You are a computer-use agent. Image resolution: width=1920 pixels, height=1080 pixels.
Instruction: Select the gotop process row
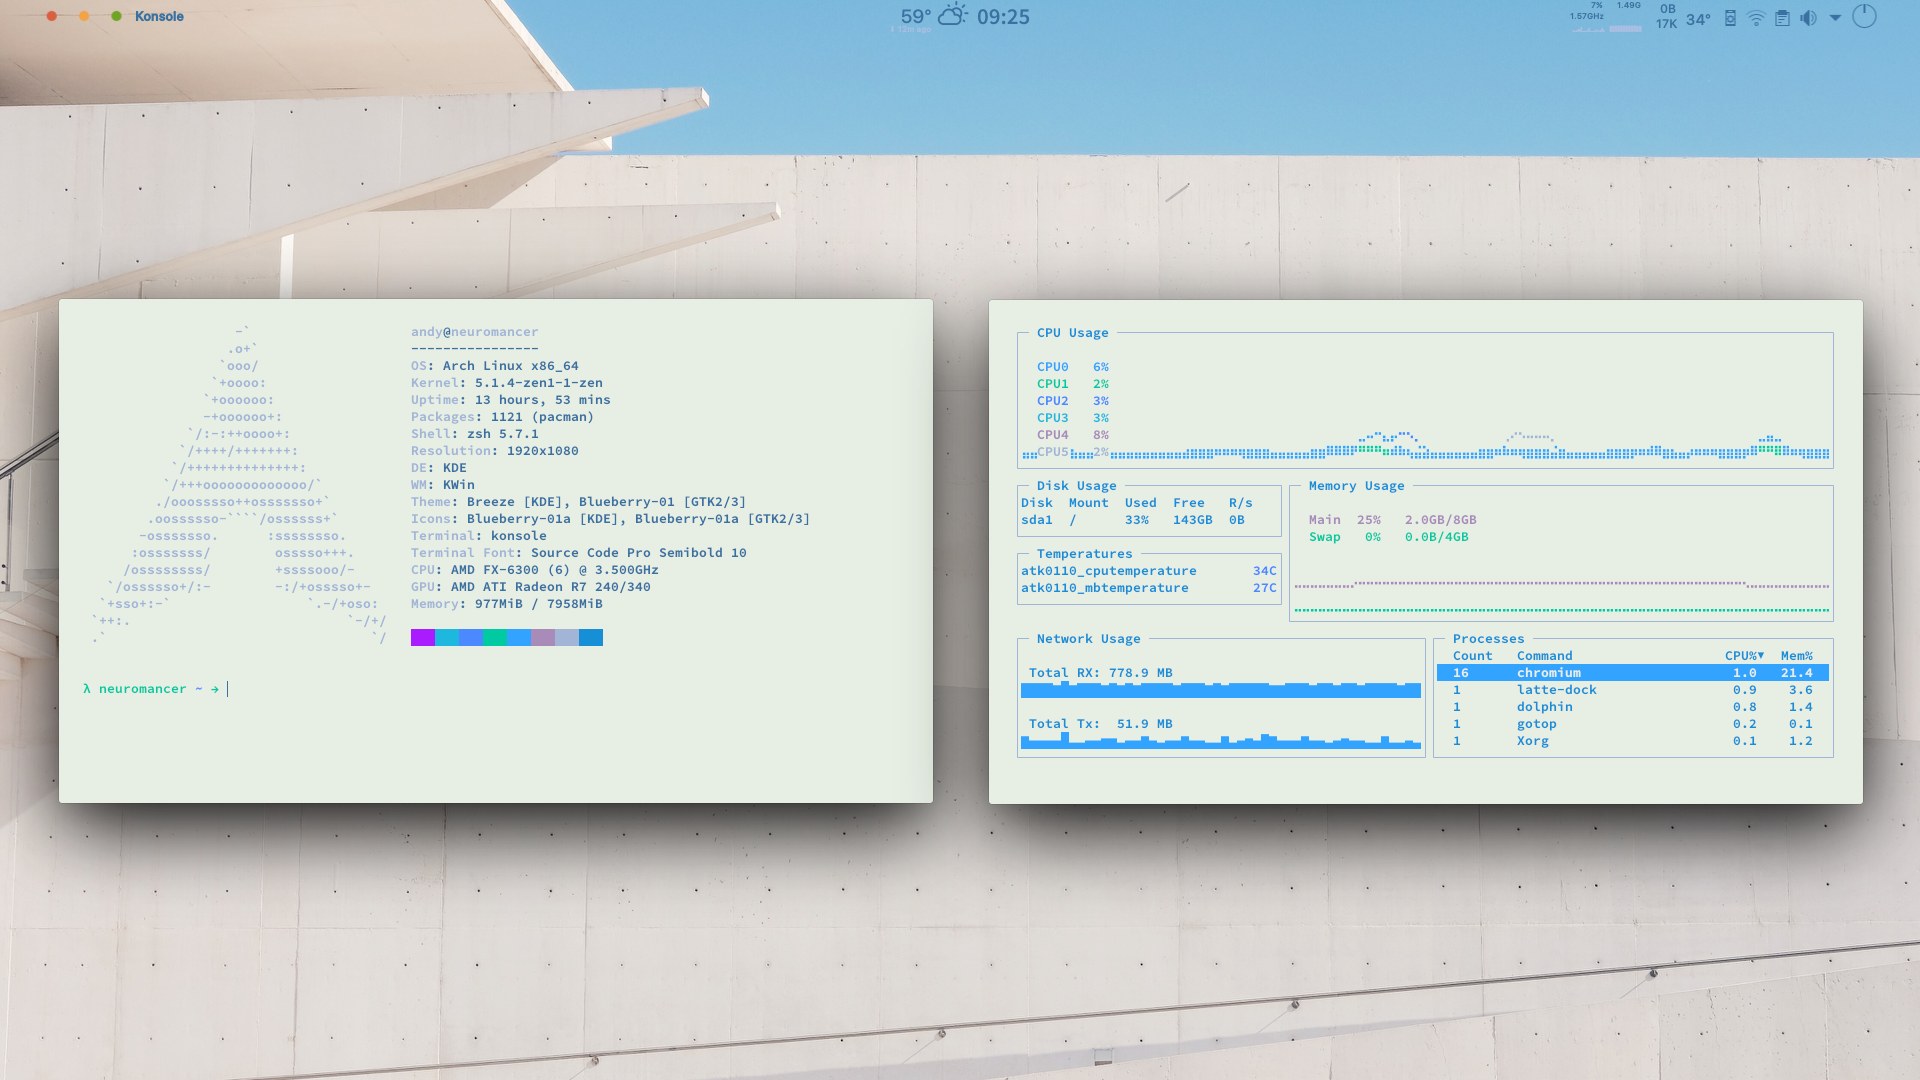point(1632,724)
